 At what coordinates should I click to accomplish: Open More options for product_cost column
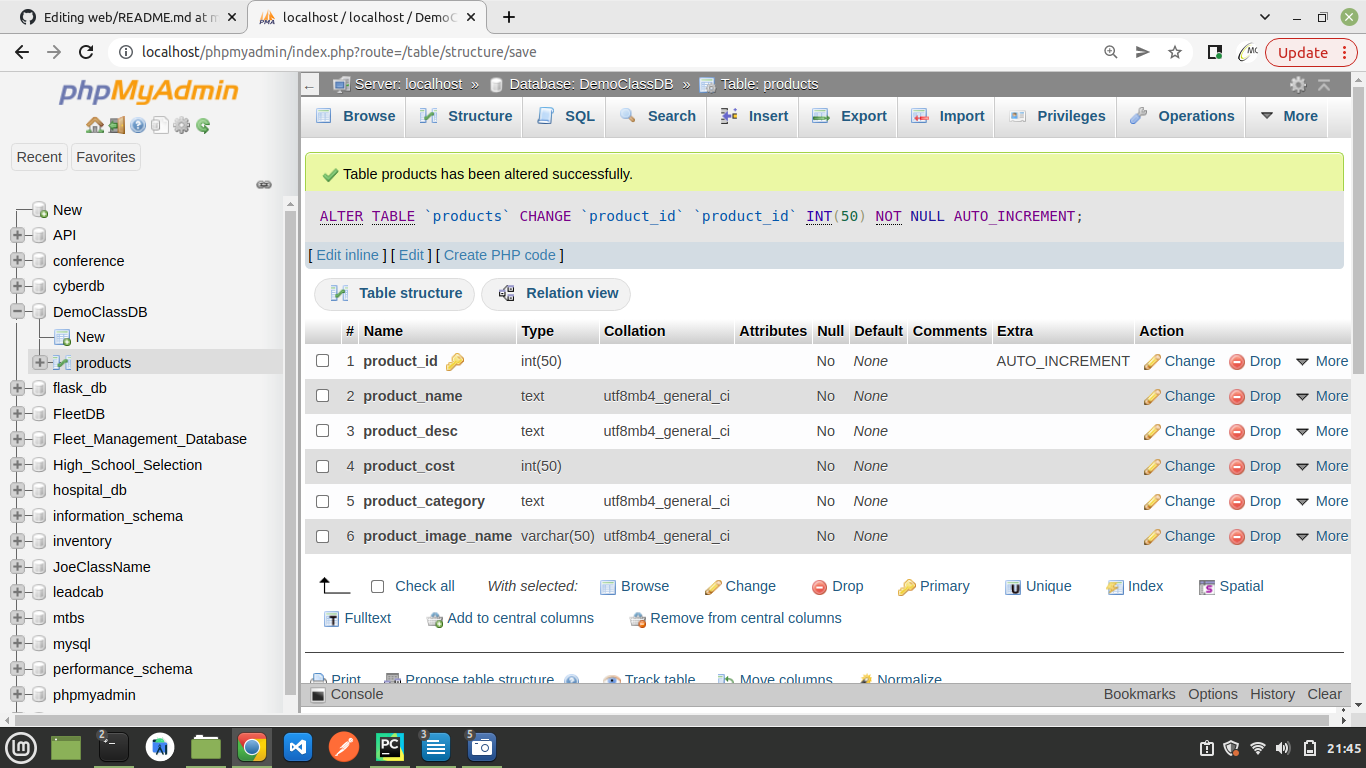1321,466
